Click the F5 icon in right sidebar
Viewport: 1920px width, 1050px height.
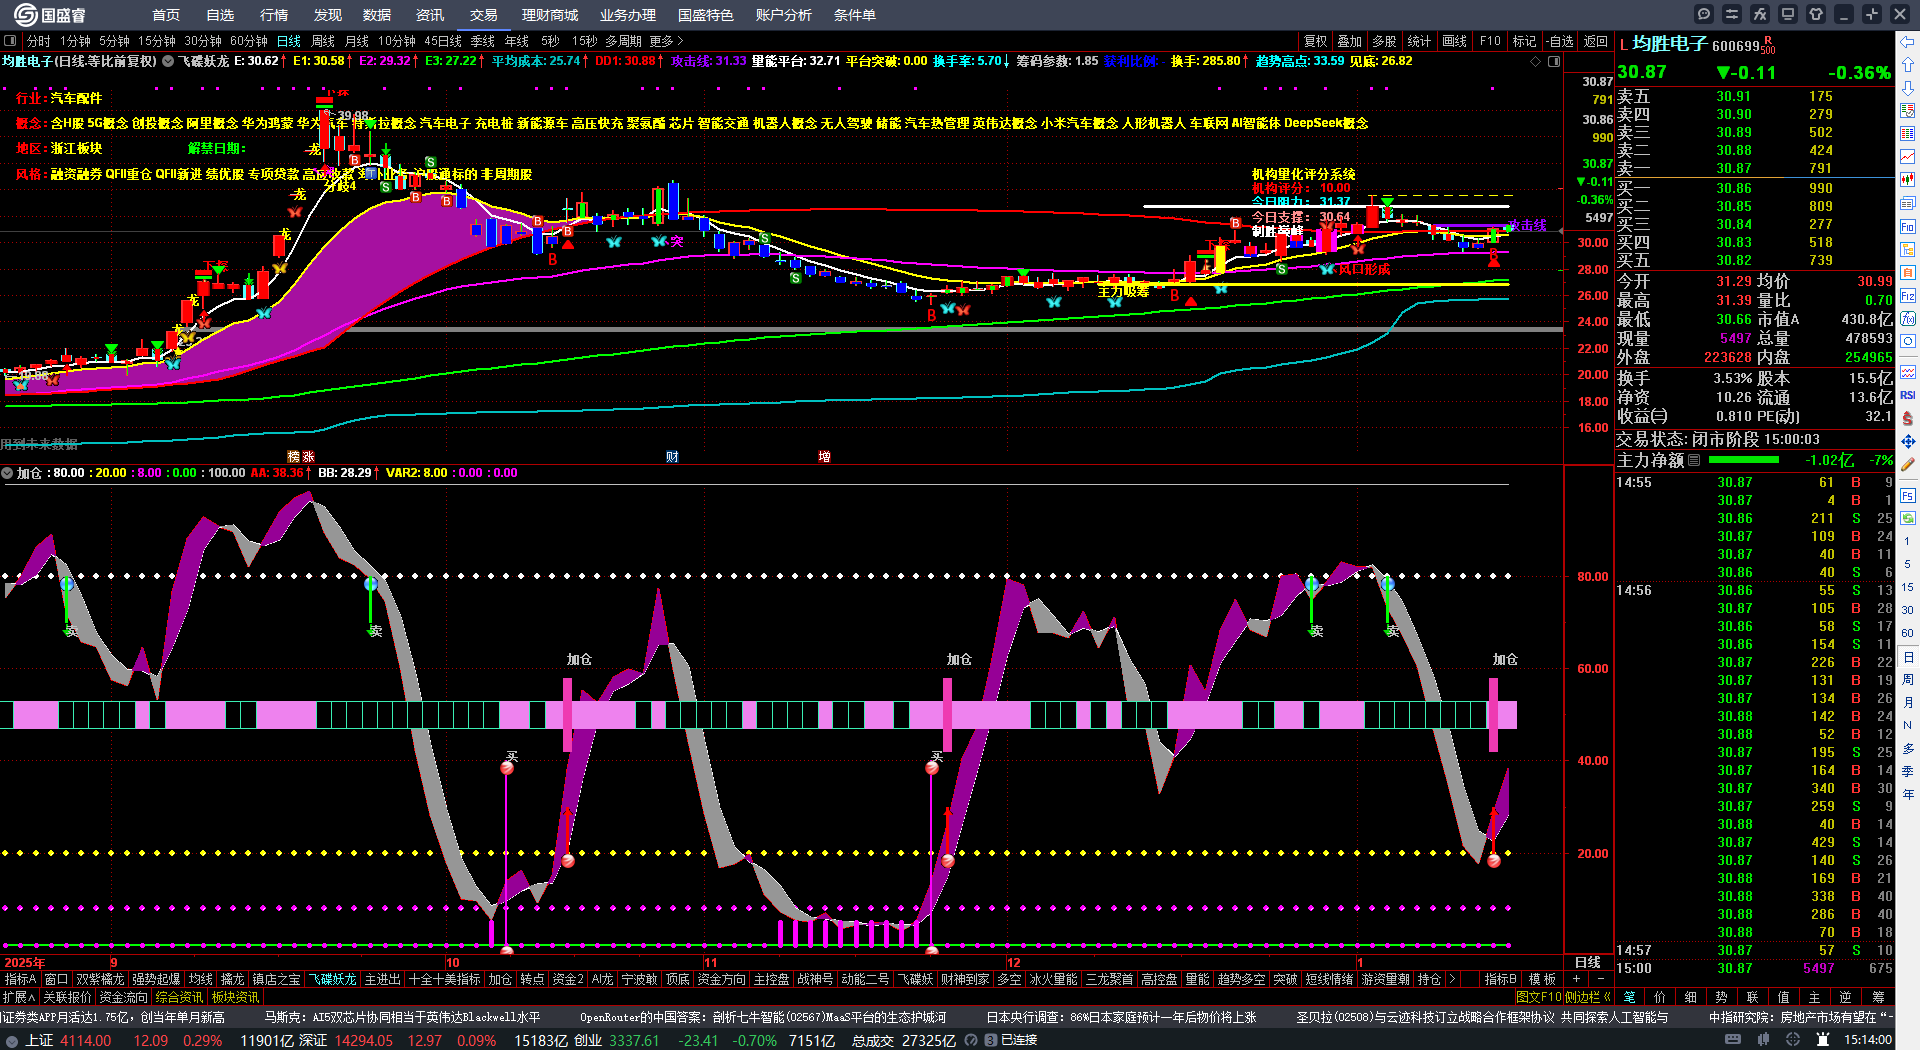(1908, 495)
